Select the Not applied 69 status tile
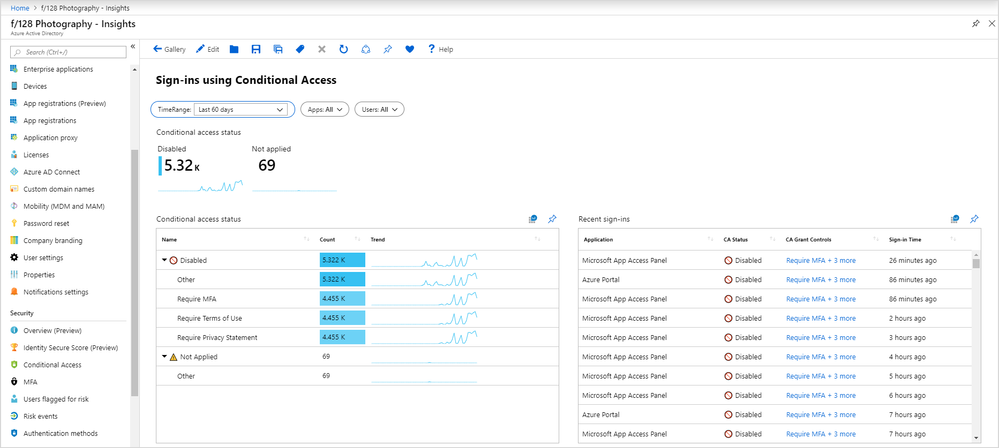The height and width of the screenshot is (448, 999). (294, 168)
